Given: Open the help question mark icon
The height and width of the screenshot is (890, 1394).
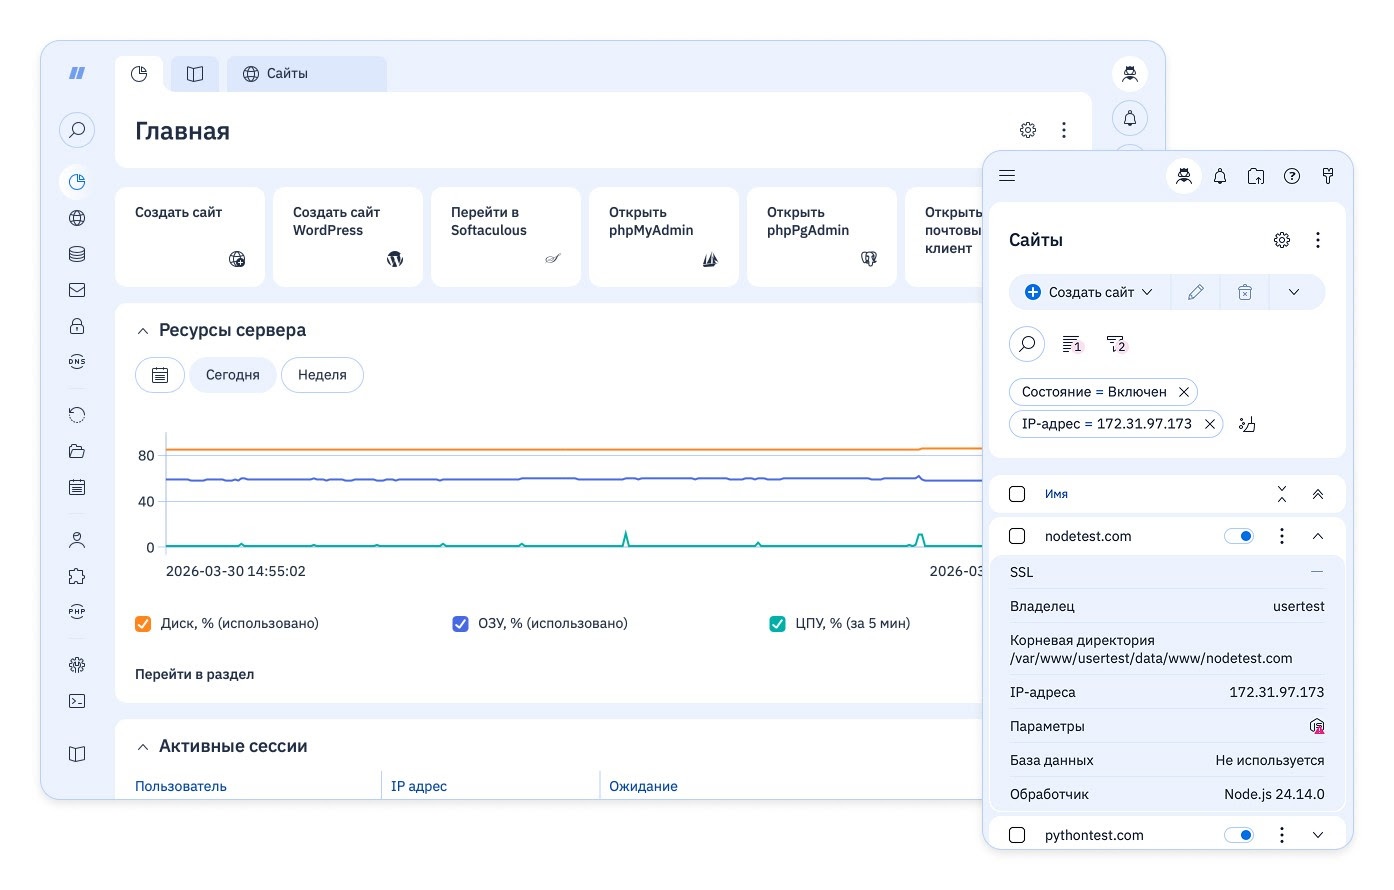Looking at the screenshot, I should pos(1292,176).
